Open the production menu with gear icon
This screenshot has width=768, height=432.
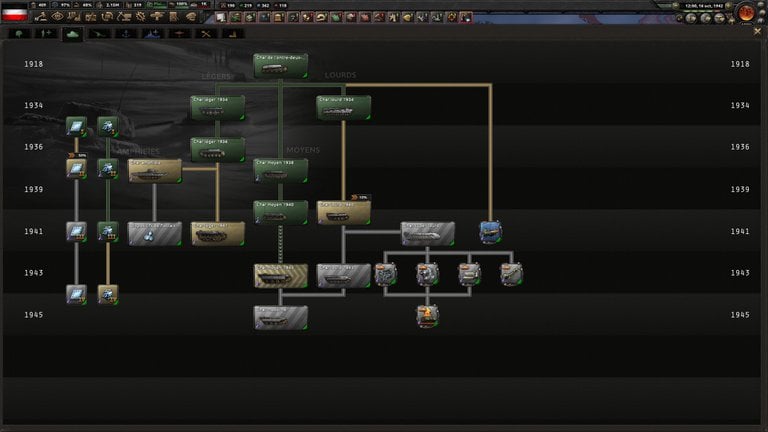[141, 17]
